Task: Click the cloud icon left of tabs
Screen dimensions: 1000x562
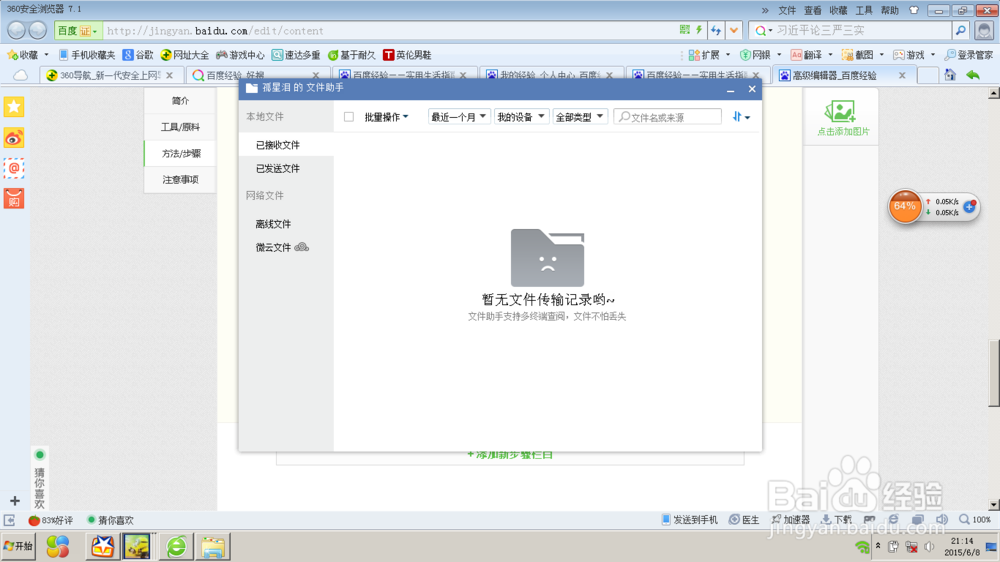Action: [x=20, y=75]
